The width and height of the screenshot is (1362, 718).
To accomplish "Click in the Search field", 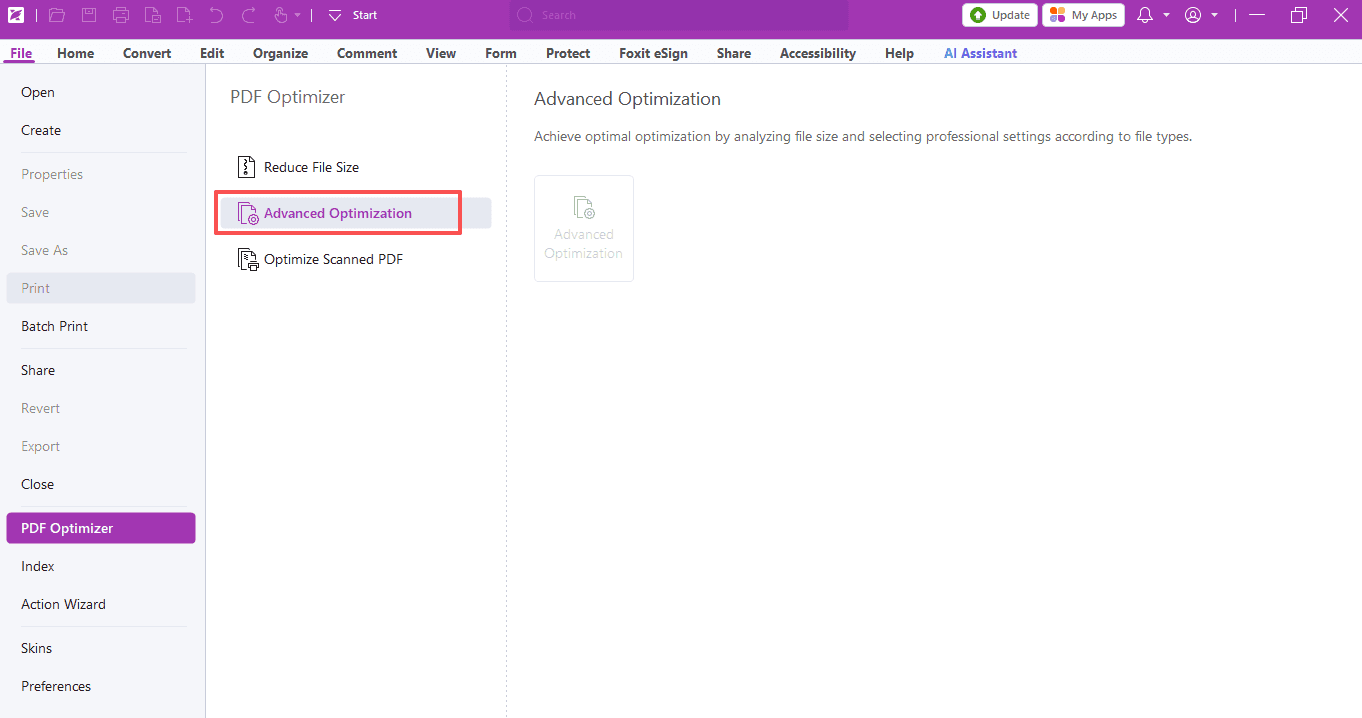I will pos(679,15).
